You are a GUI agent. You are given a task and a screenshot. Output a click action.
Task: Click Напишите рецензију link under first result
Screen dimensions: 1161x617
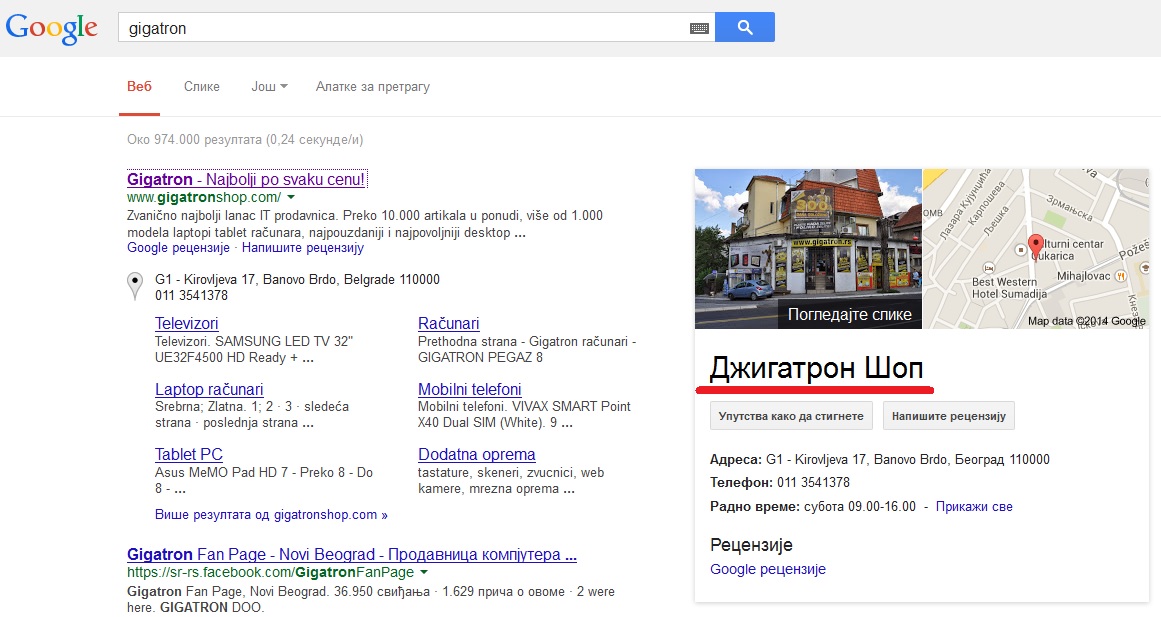pyautogui.click(x=303, y=247)
